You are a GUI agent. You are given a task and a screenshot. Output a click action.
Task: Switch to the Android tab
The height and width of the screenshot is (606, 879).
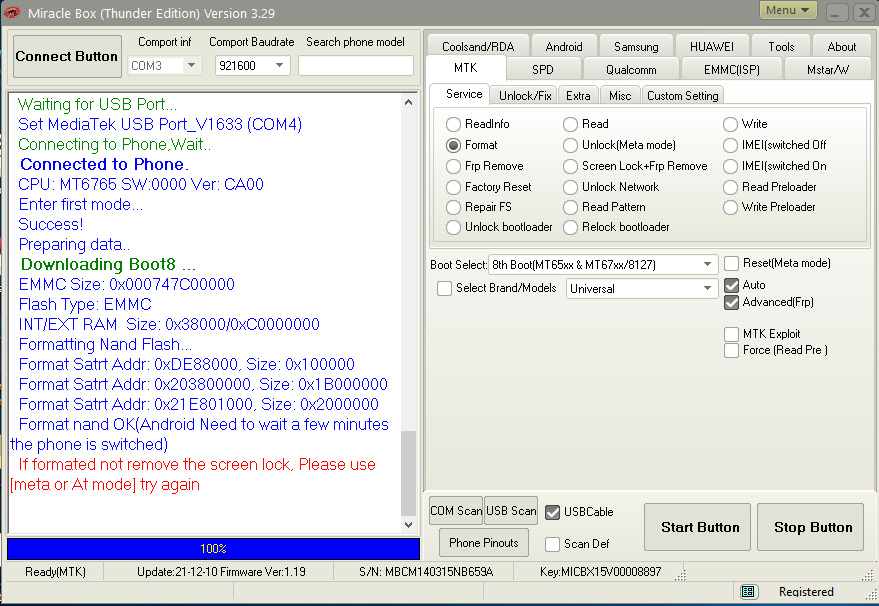[564, 47]
